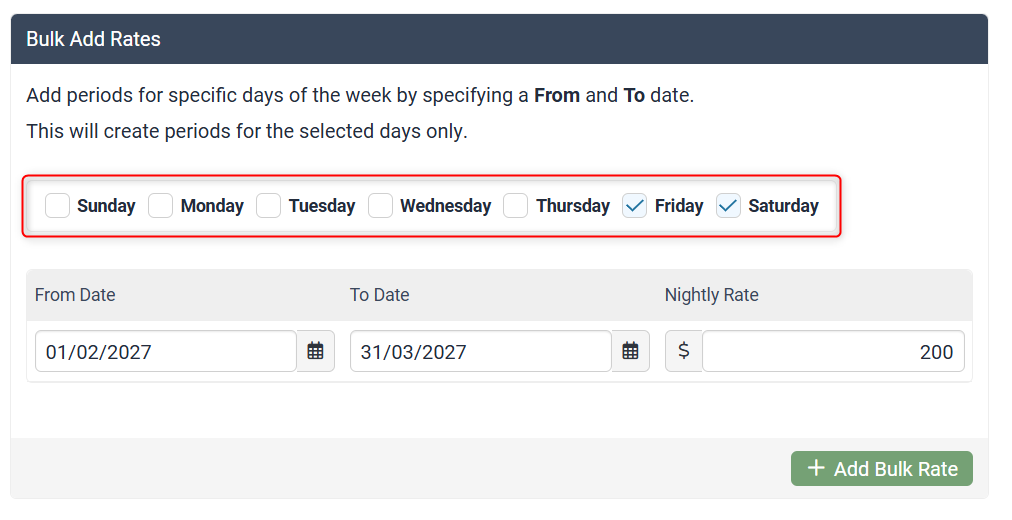This screenshot has width=1012, height=520.
Task: Disable the Saturday checkbox
Action: click(729, 205)
